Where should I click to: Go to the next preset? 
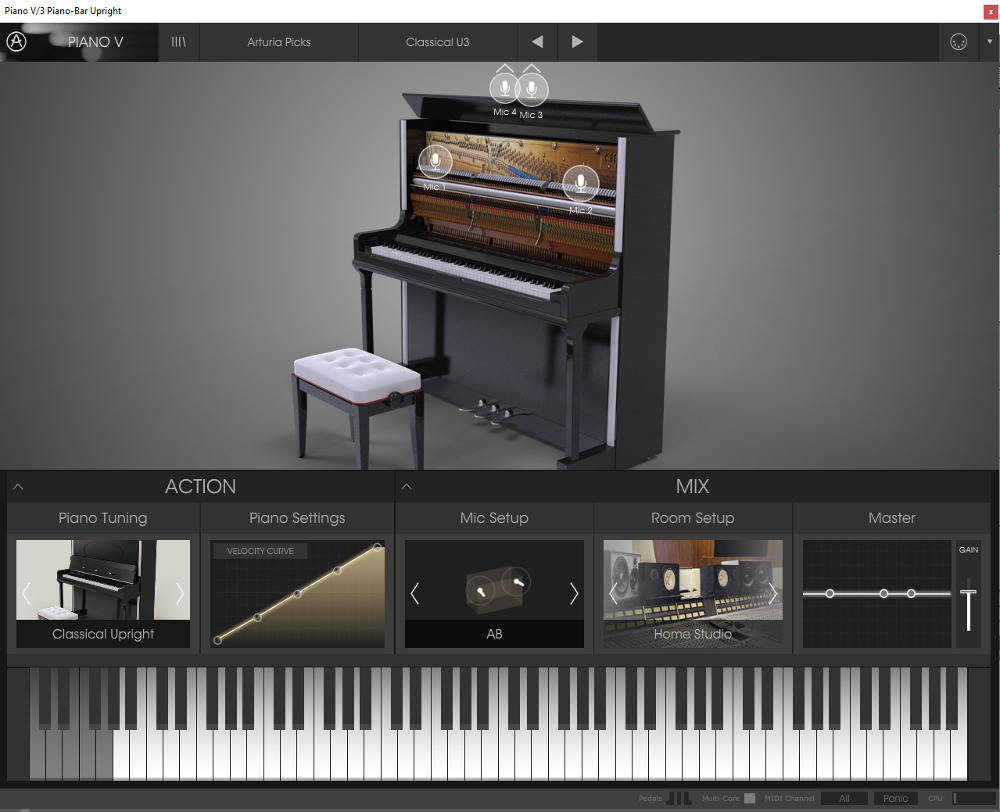click(x=577, y=42)
